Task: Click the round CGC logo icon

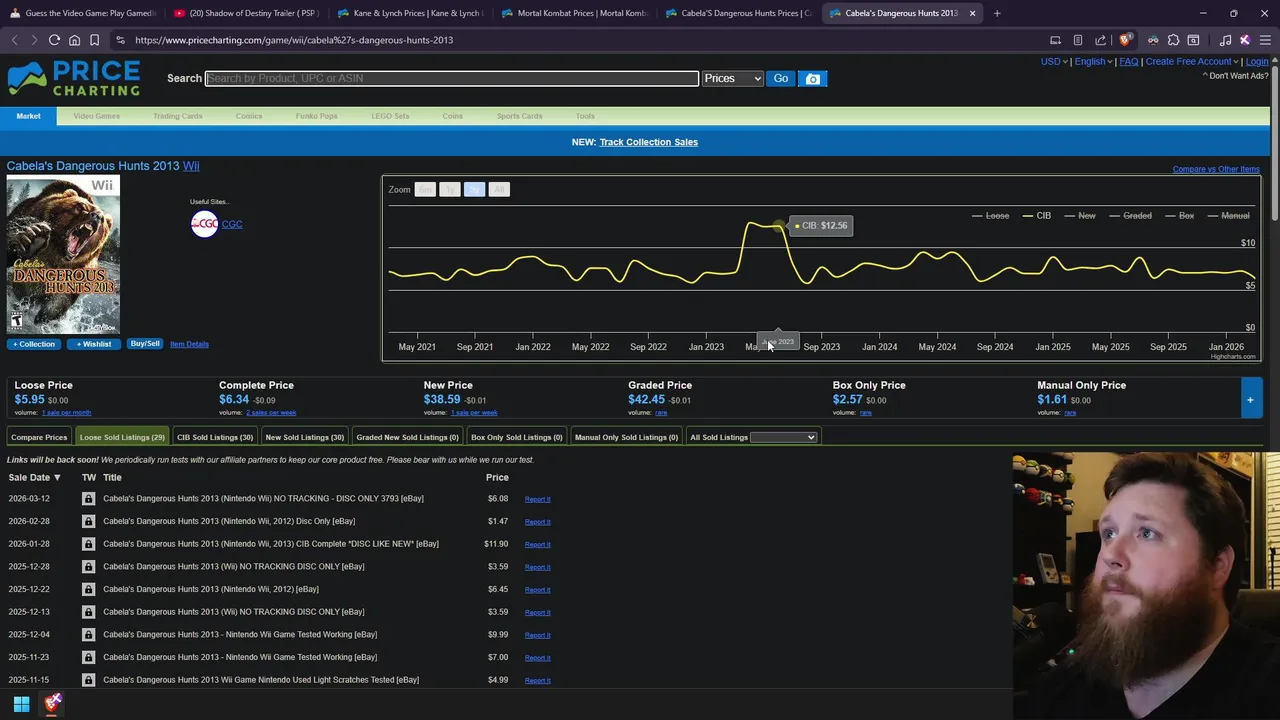Action: click(x=204, y=224)
